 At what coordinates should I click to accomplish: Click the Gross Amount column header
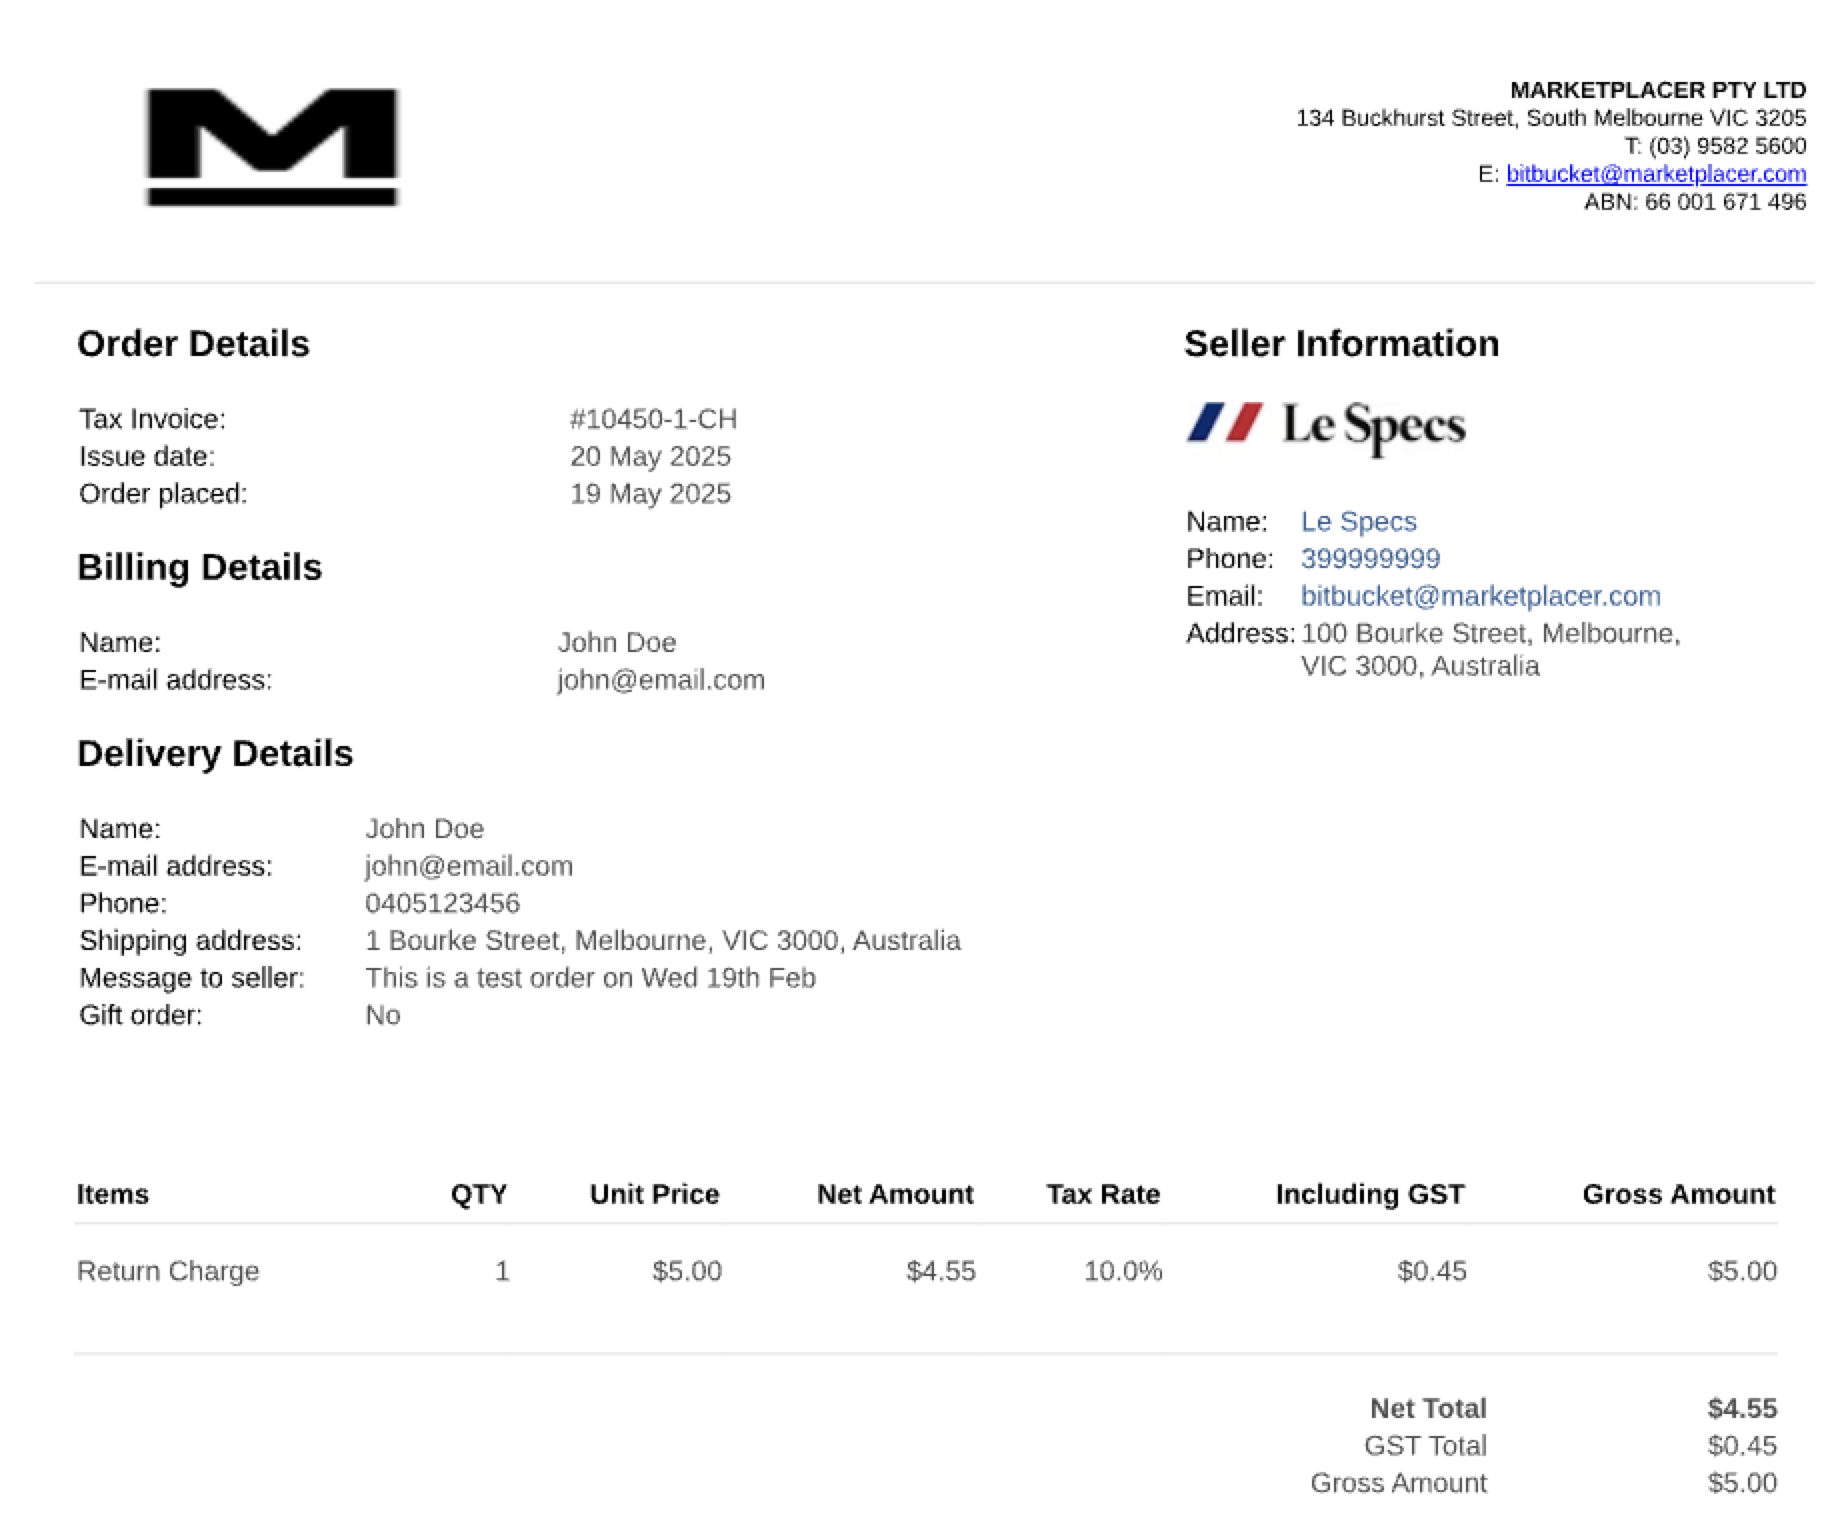1678,1194
